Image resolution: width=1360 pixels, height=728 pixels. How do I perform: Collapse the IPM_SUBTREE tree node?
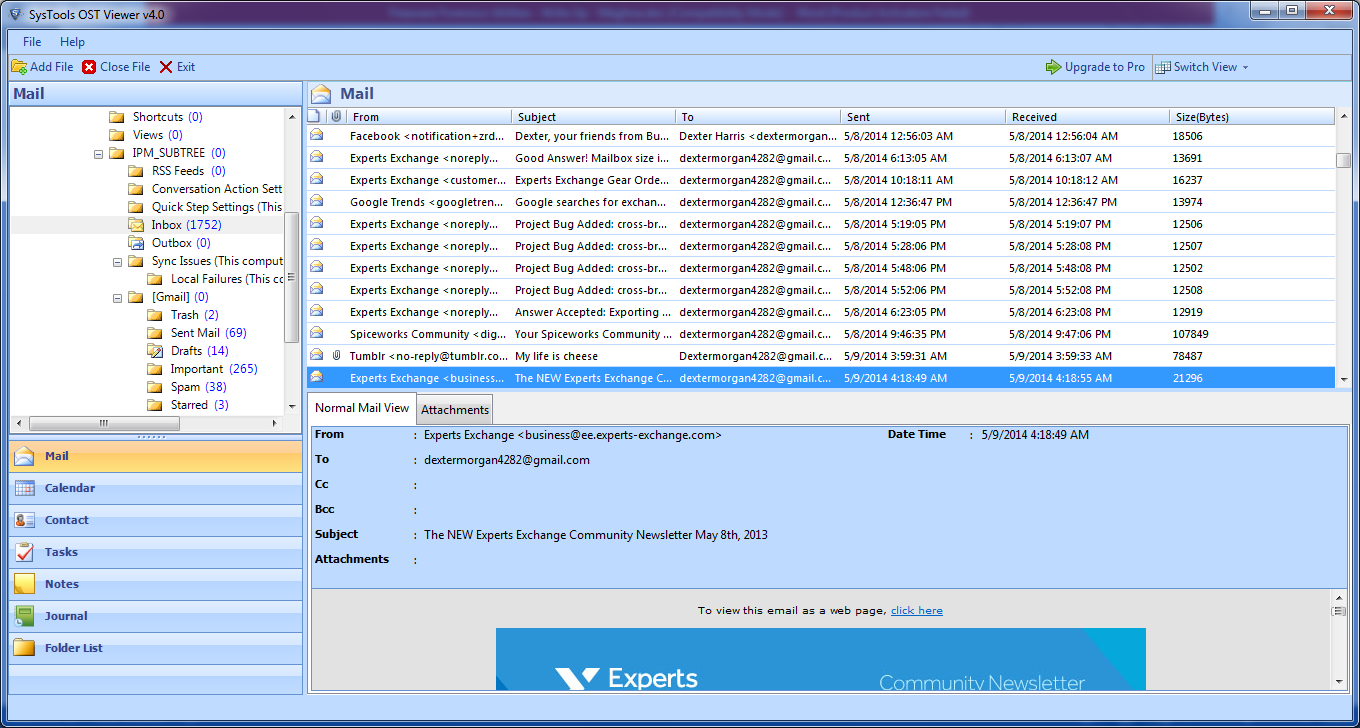98,154
